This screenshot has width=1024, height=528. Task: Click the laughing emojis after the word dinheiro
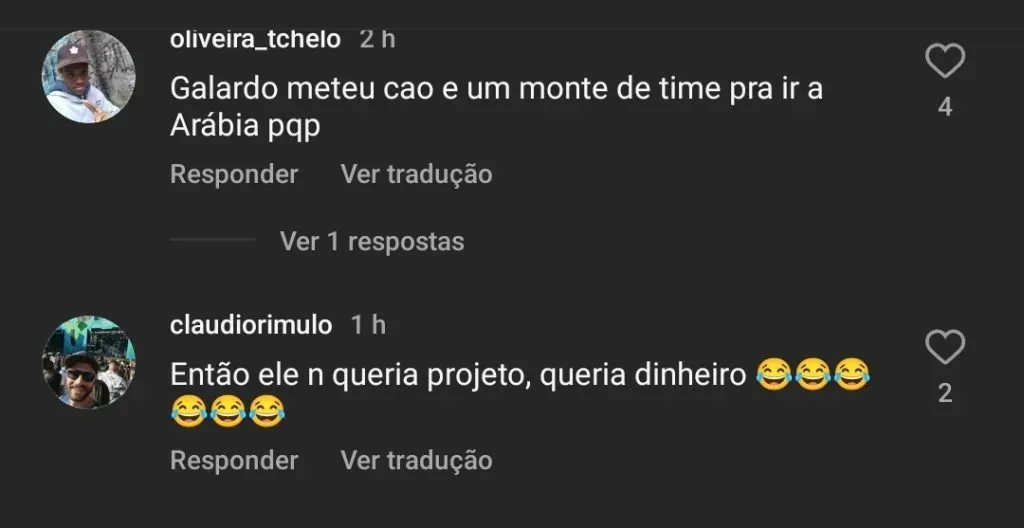point(813,375)
